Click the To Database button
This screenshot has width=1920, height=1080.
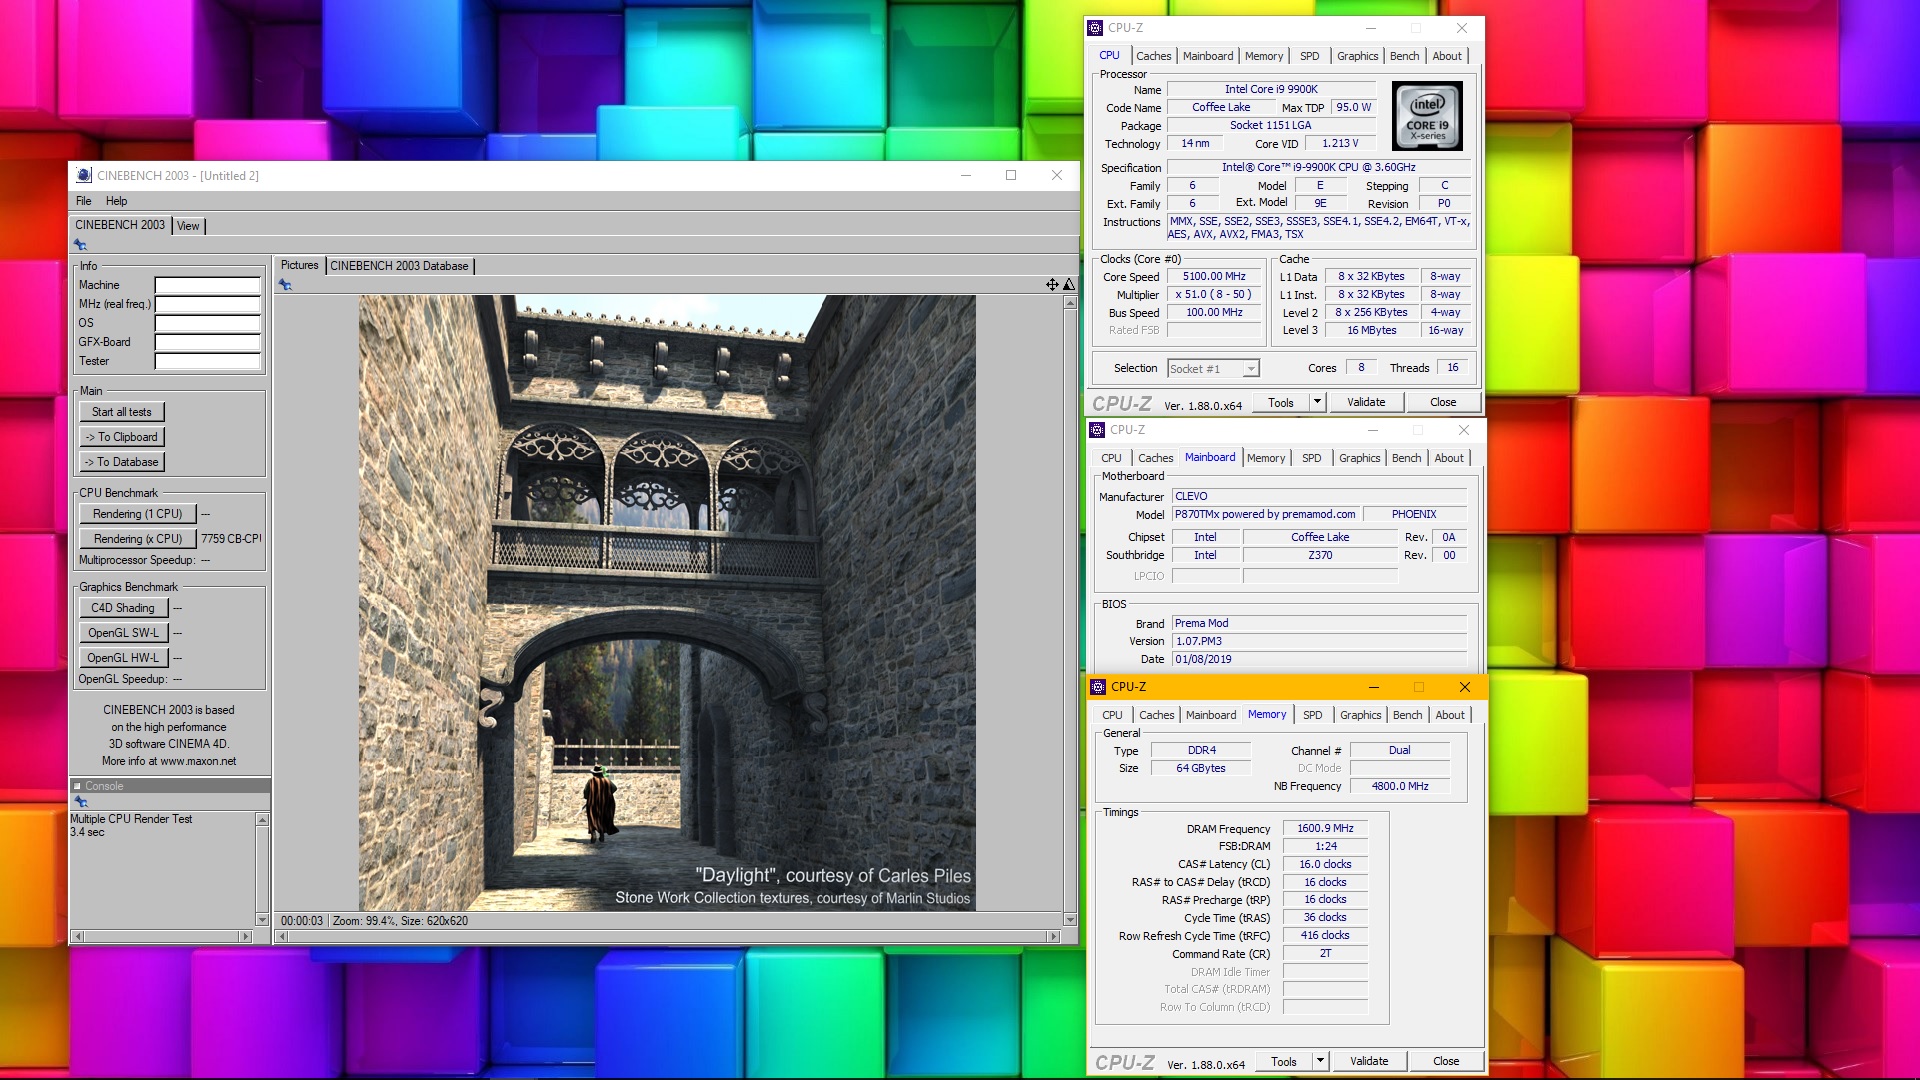click(x=122, y=462)
